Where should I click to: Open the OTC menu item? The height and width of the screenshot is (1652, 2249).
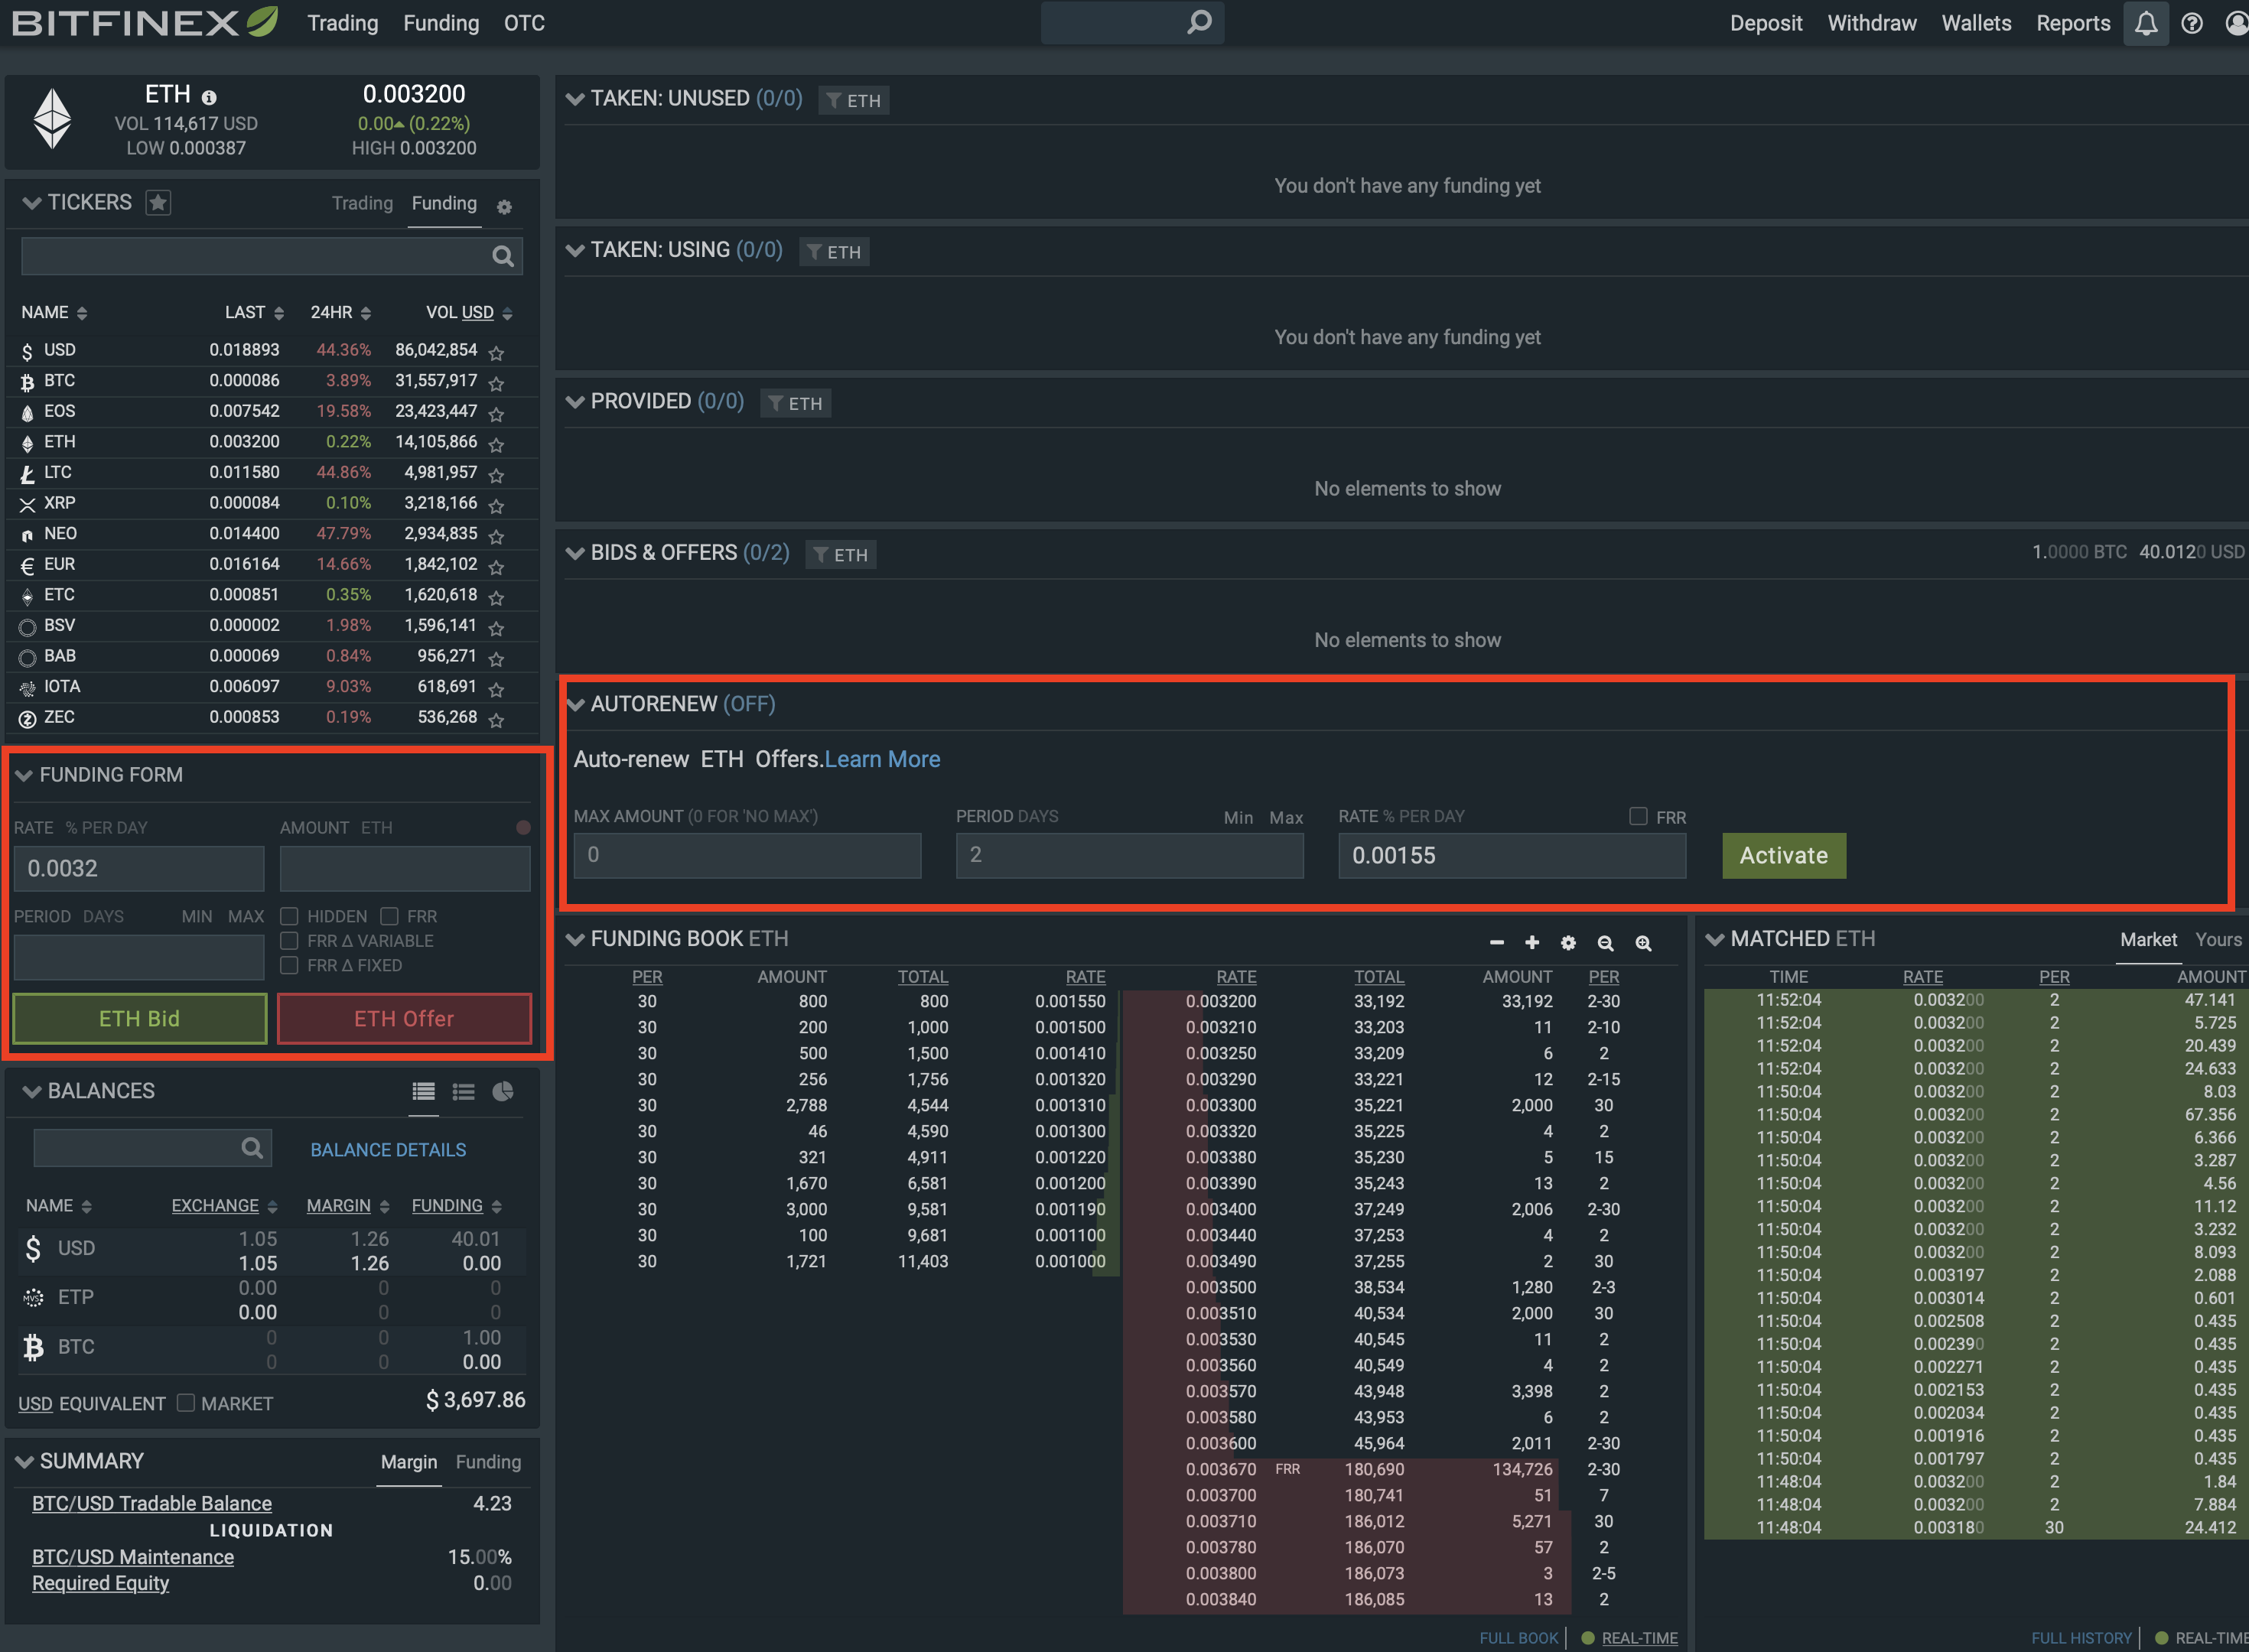pos(524,23)
